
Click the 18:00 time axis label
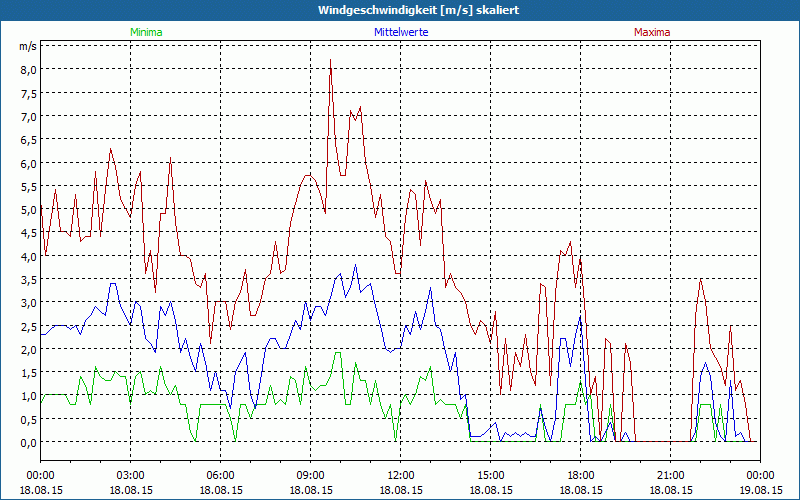(x=581, y=476)
